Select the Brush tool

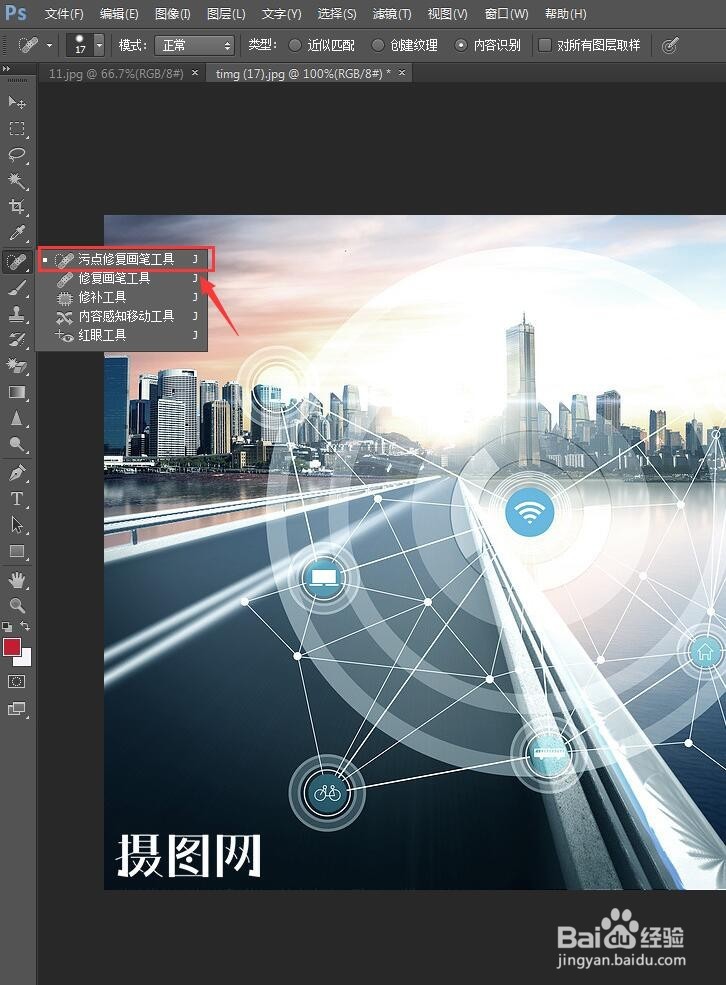click(17, 288)
